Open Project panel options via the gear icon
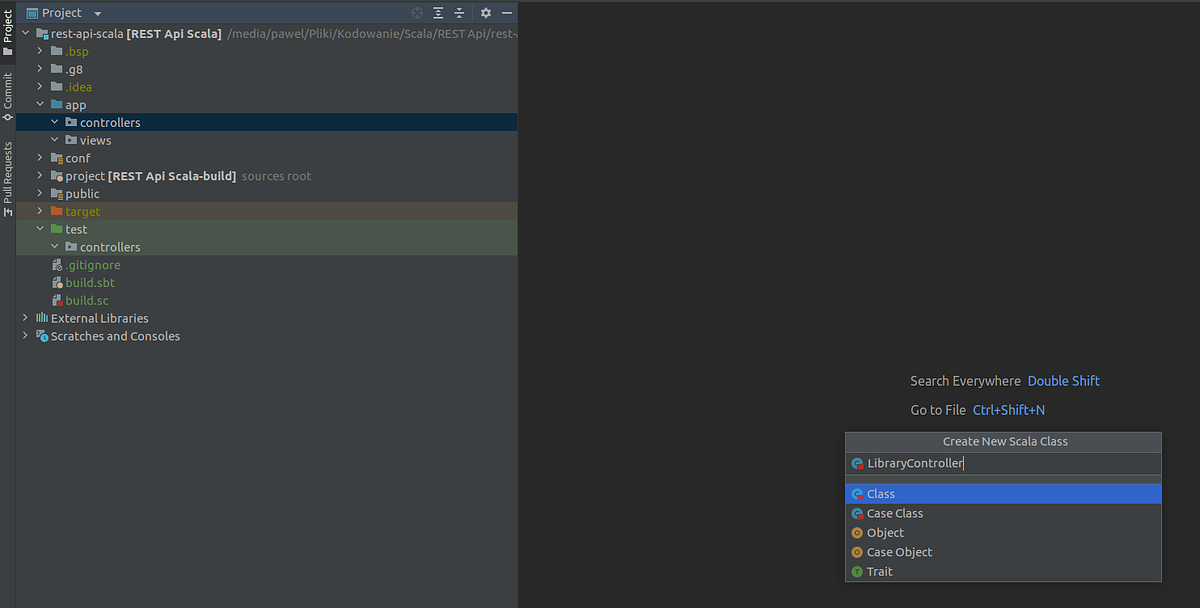This screenshot has height=608, width=1200. (484, 12)
